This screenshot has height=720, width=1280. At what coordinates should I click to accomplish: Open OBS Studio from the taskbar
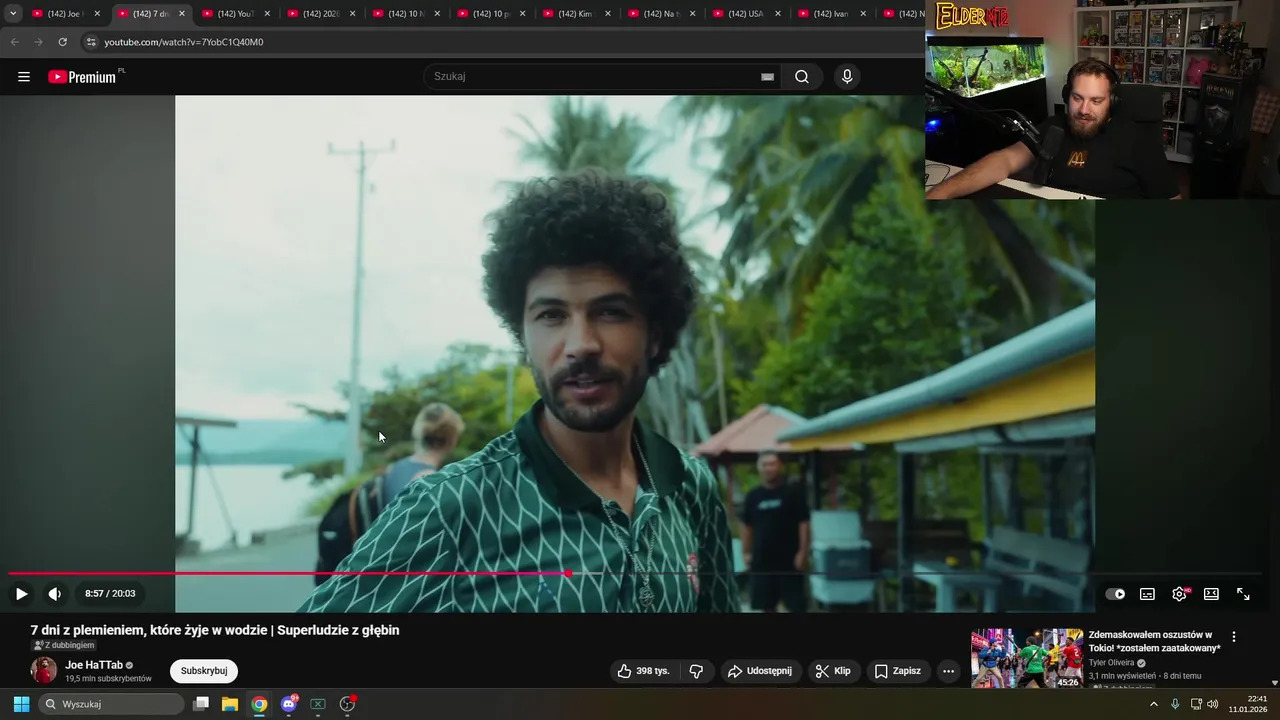tap(347, 704)
